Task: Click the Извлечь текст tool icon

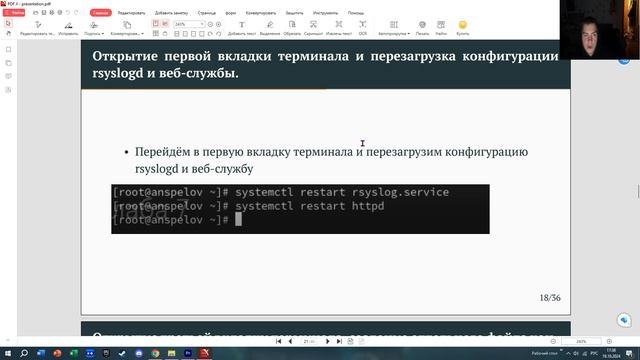Action: (x=339, y=25)
